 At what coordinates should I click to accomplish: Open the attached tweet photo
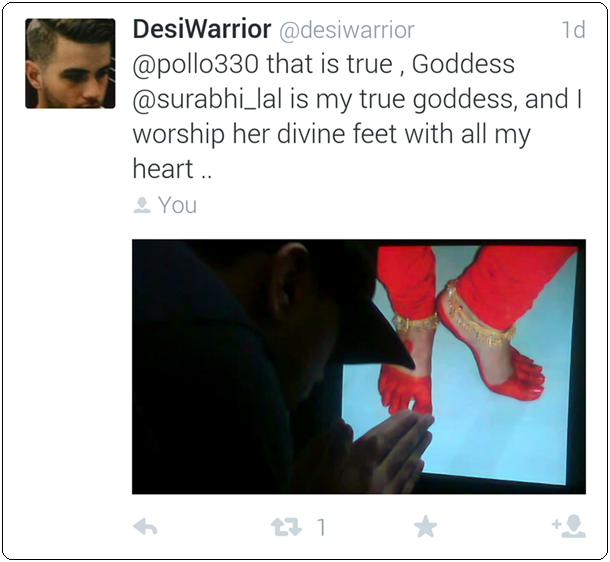coord(359,367)
